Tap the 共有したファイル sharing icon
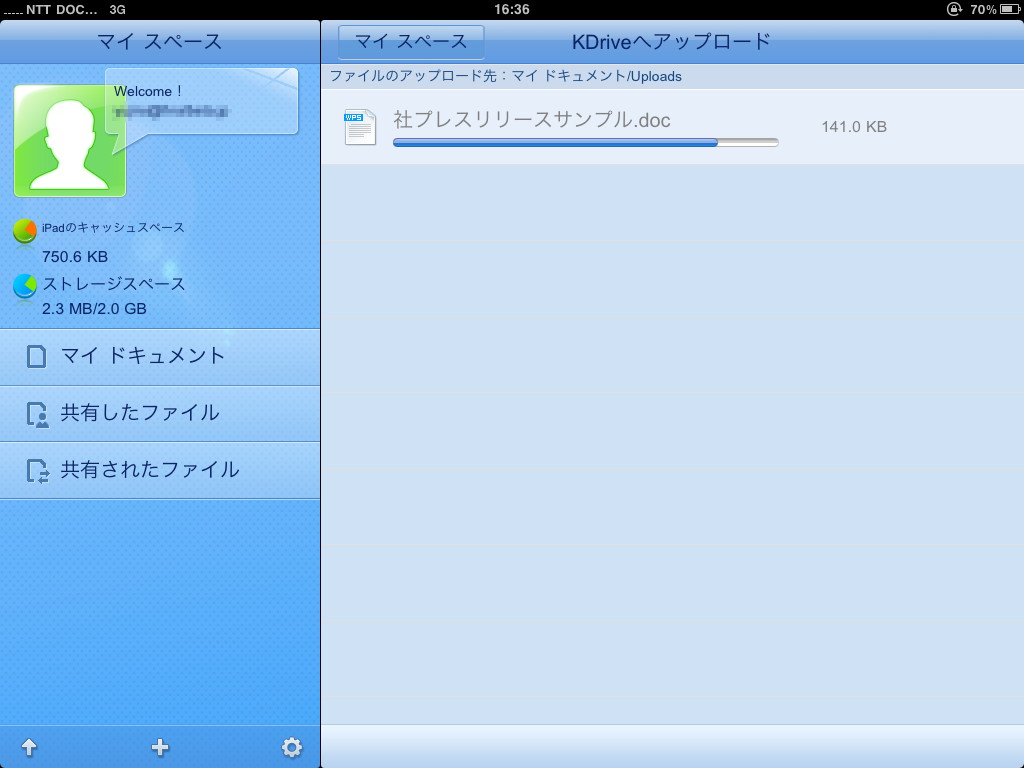Screen dimensions: 1024x768 pos(36,413)
